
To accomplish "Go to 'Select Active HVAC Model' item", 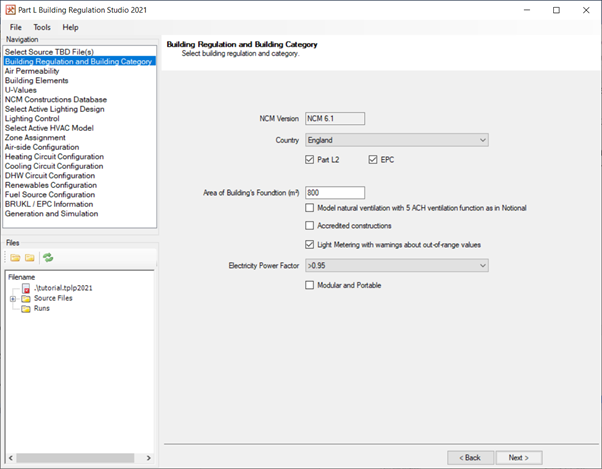I will click(x=49, y=128).
